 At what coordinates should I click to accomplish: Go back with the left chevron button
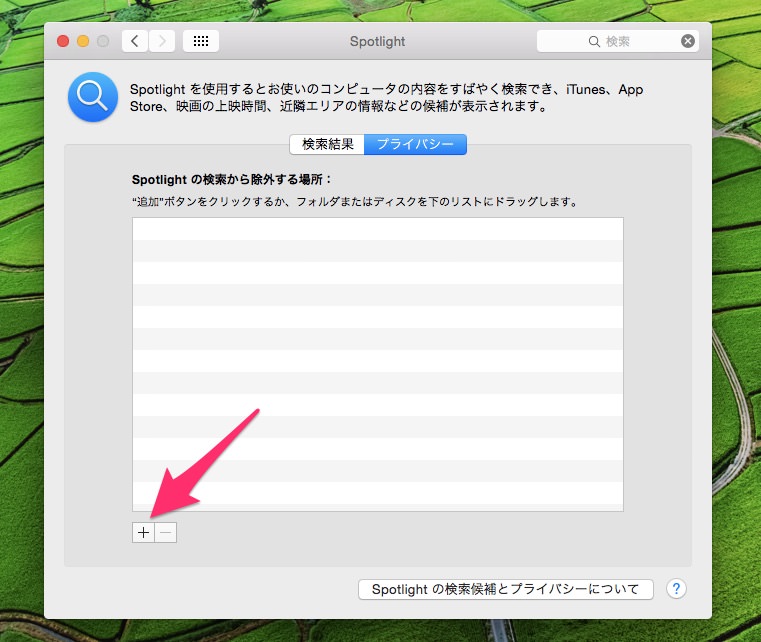[x=135, y=41]
